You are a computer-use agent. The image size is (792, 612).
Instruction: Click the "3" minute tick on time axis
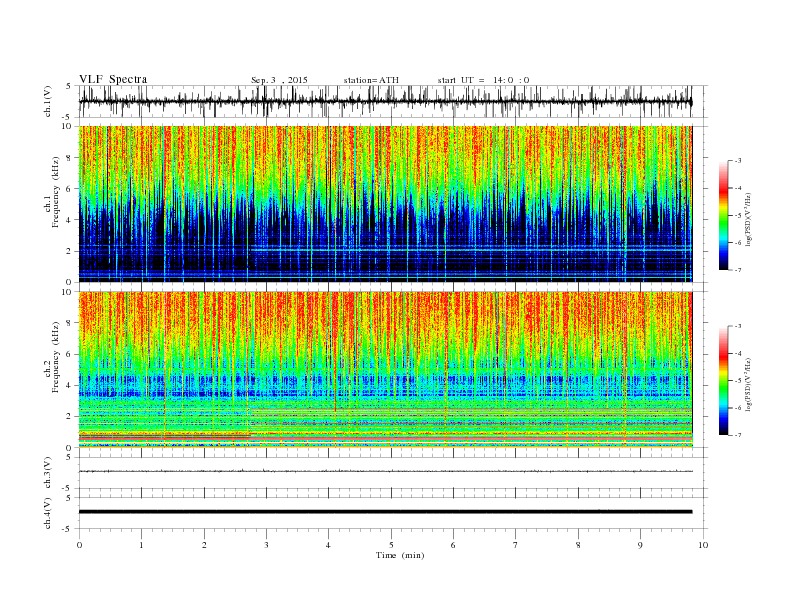(266, 545)
